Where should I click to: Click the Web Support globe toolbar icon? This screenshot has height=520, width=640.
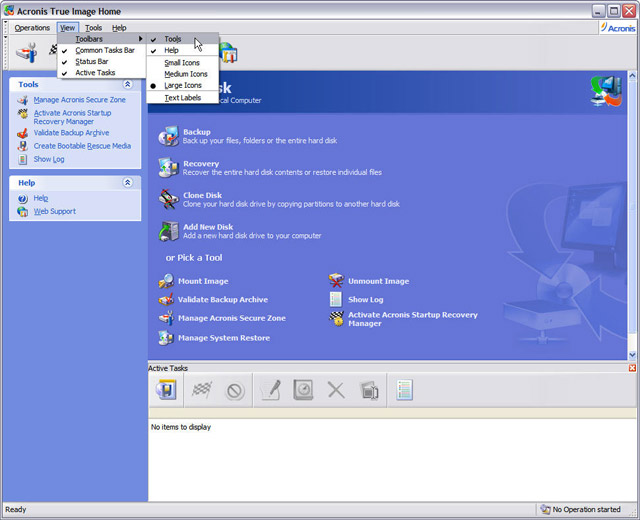click(x=228, y=53)
